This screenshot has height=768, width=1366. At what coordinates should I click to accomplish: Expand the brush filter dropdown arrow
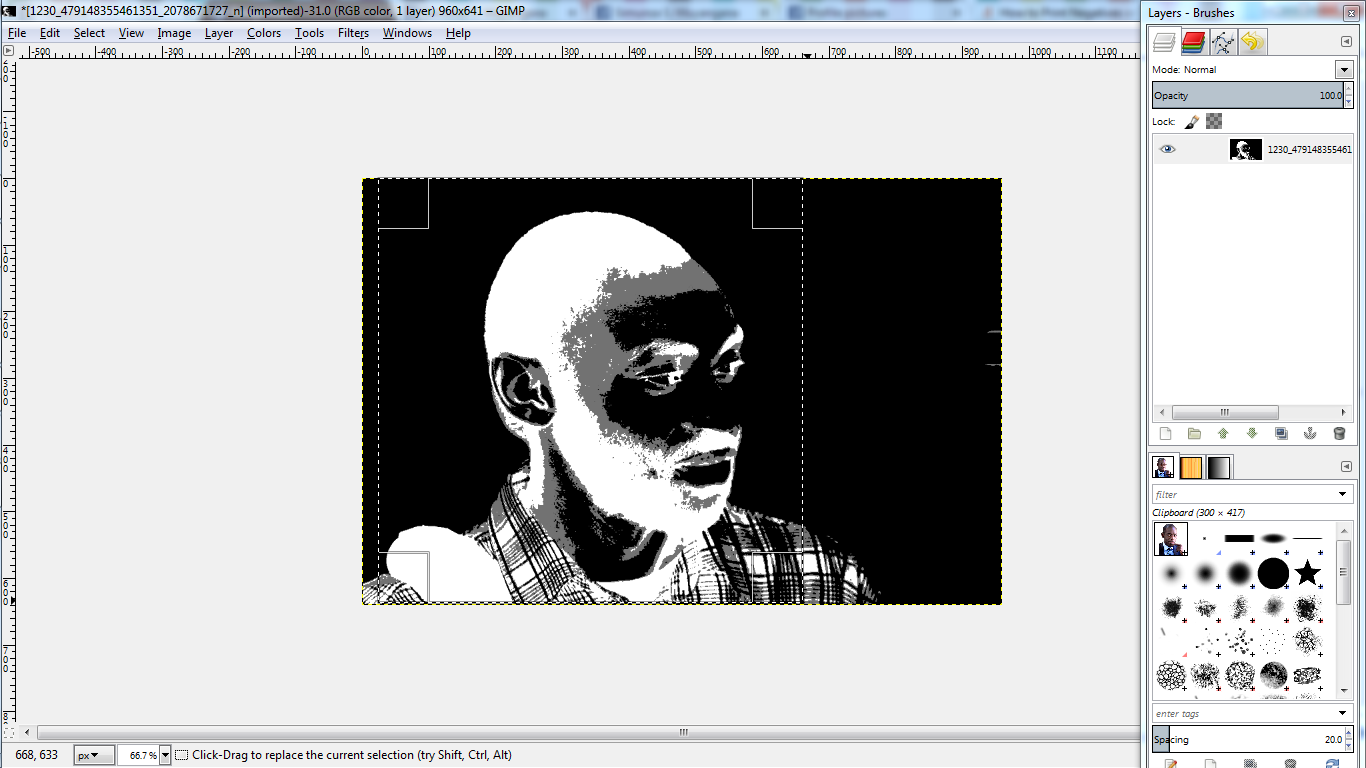point(1343,494)
